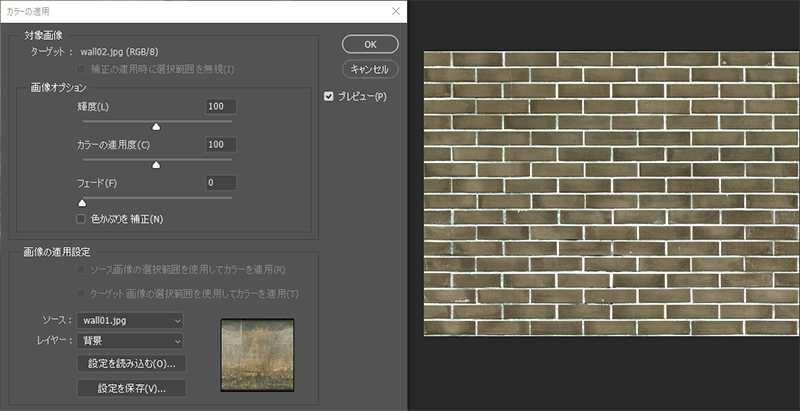The image size is (800, 411).
Task: Click OK to apply Match Color
Action: coord(370,44)
